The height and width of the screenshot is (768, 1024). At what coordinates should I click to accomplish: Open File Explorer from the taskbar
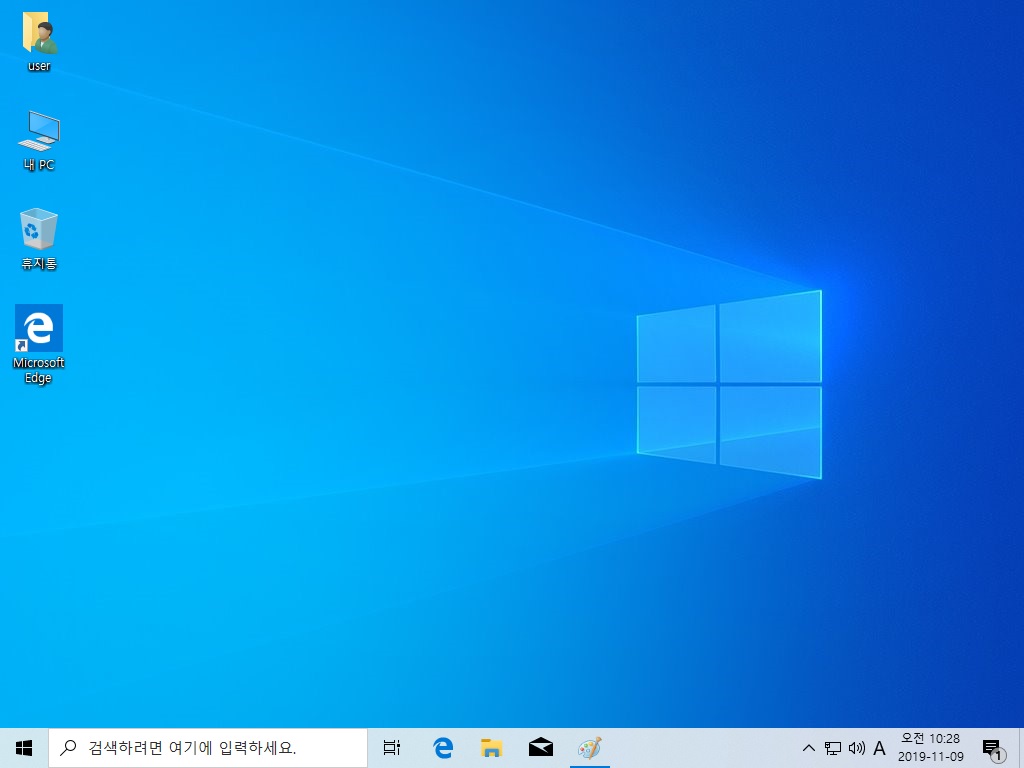[x=491, y=748]
